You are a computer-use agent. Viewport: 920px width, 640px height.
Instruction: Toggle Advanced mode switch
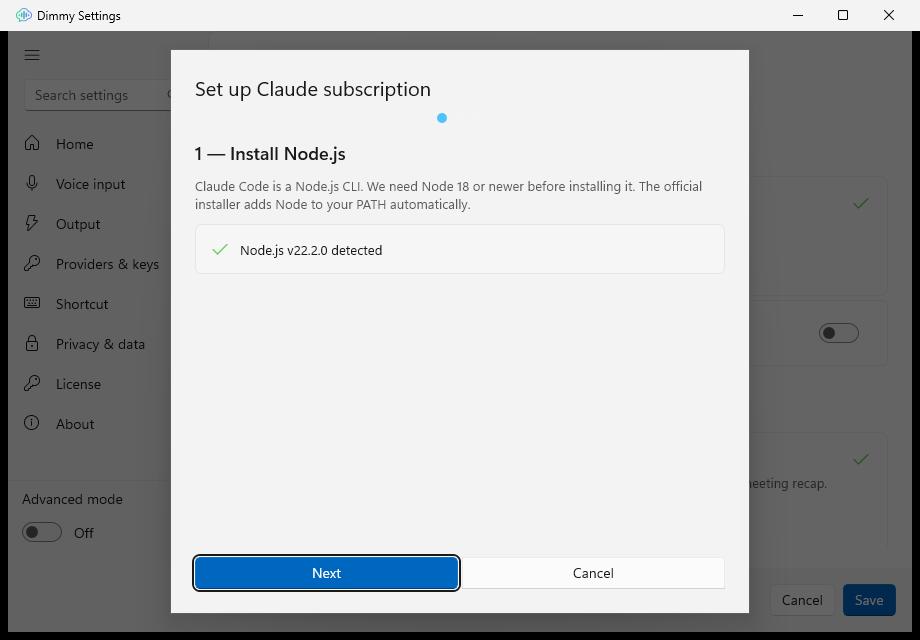click(42, 532)
